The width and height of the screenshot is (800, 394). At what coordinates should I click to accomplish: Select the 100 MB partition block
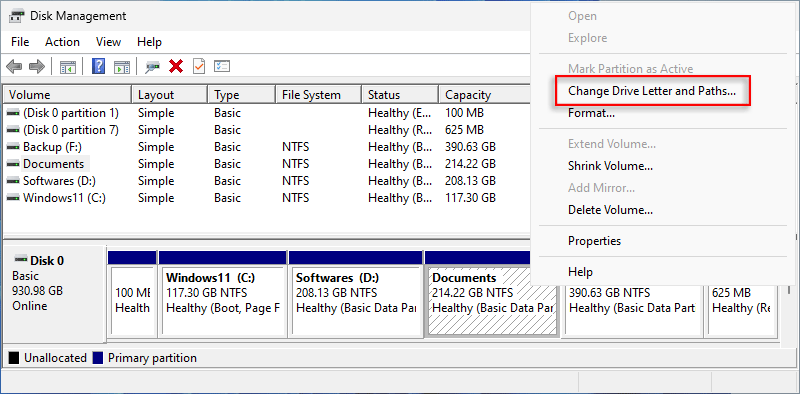coord(132,301)
